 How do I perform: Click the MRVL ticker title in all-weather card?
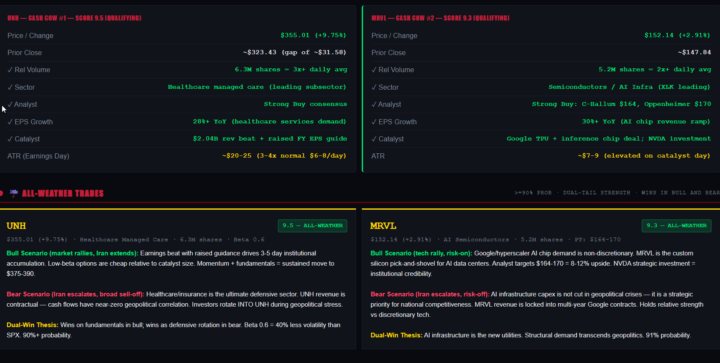(x=383, y=226)
